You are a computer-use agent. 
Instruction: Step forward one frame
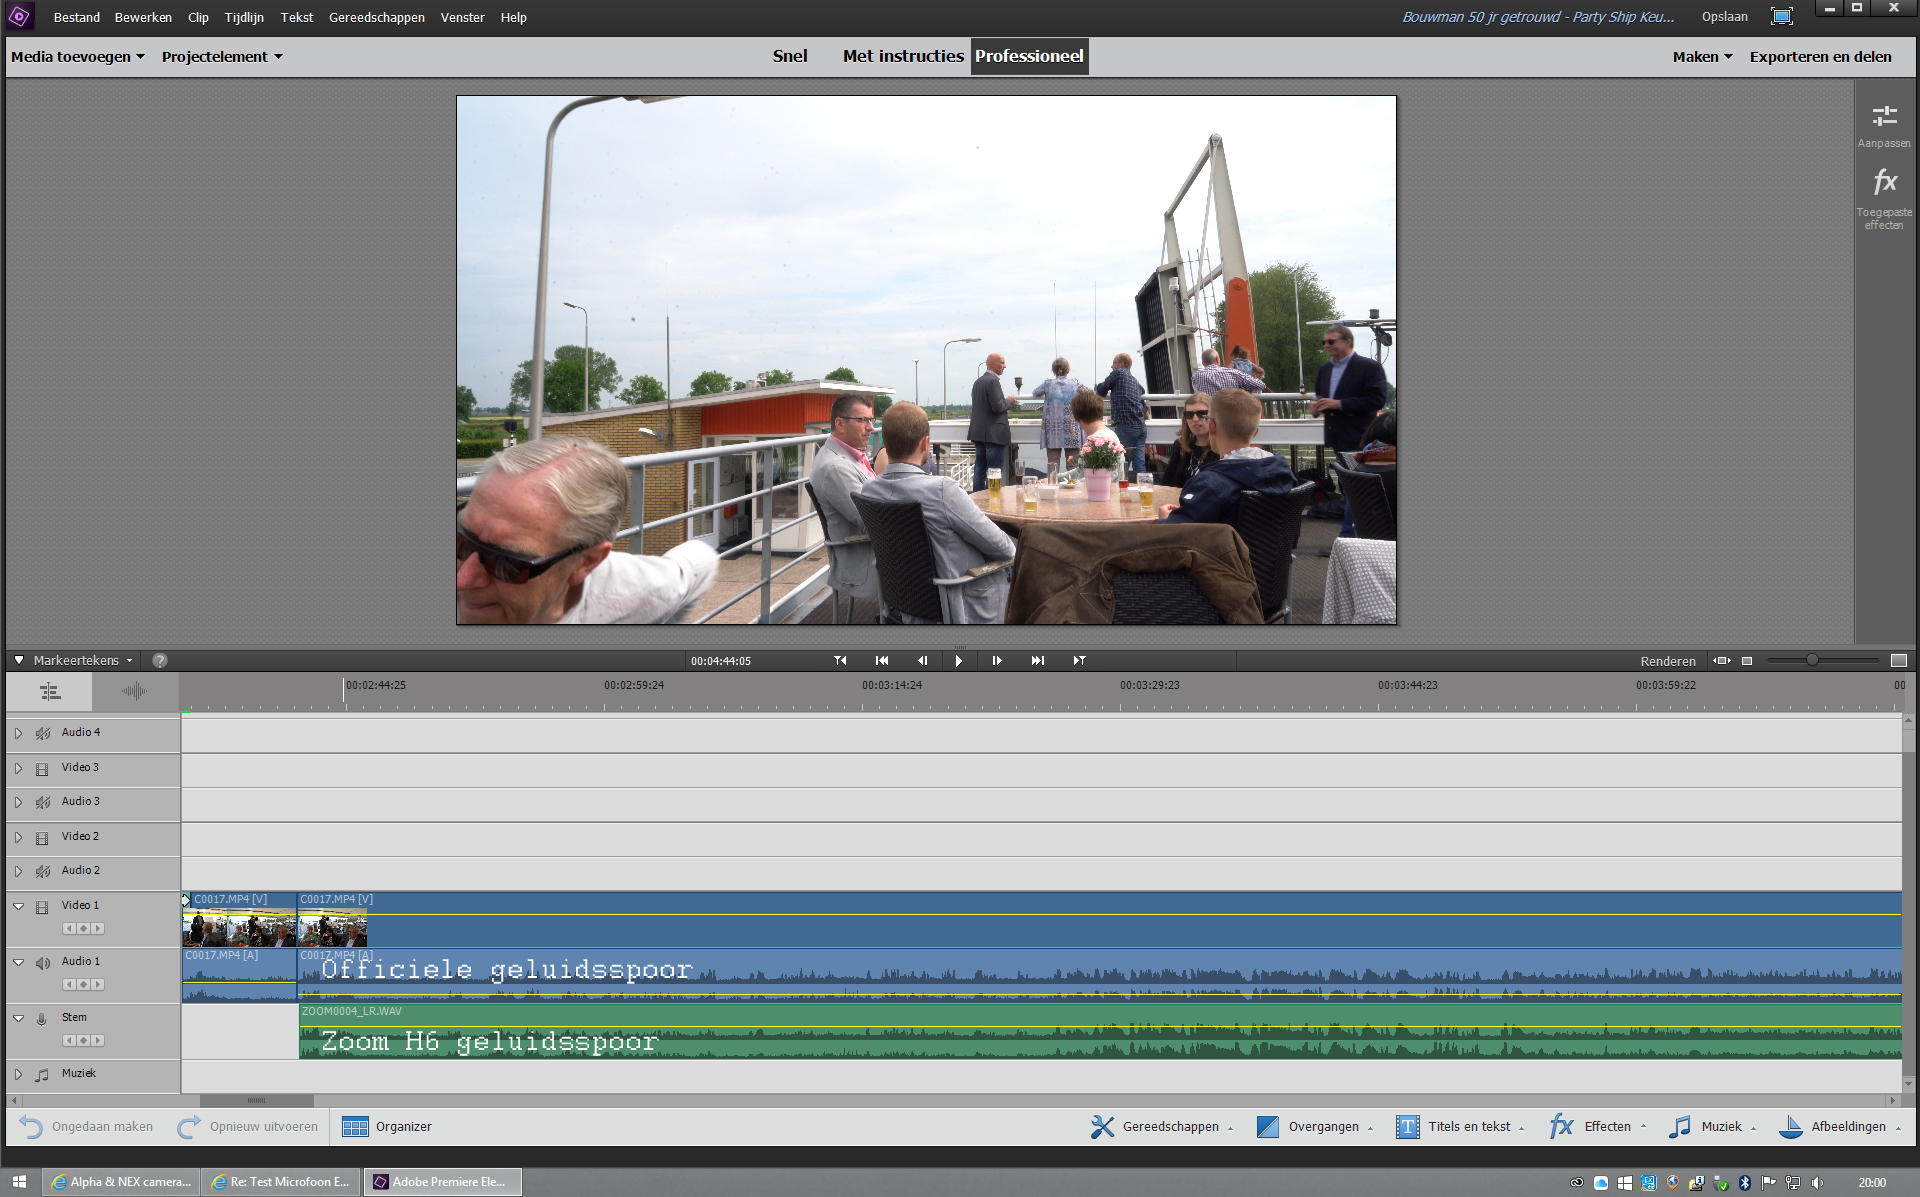(x=997, y=661)
